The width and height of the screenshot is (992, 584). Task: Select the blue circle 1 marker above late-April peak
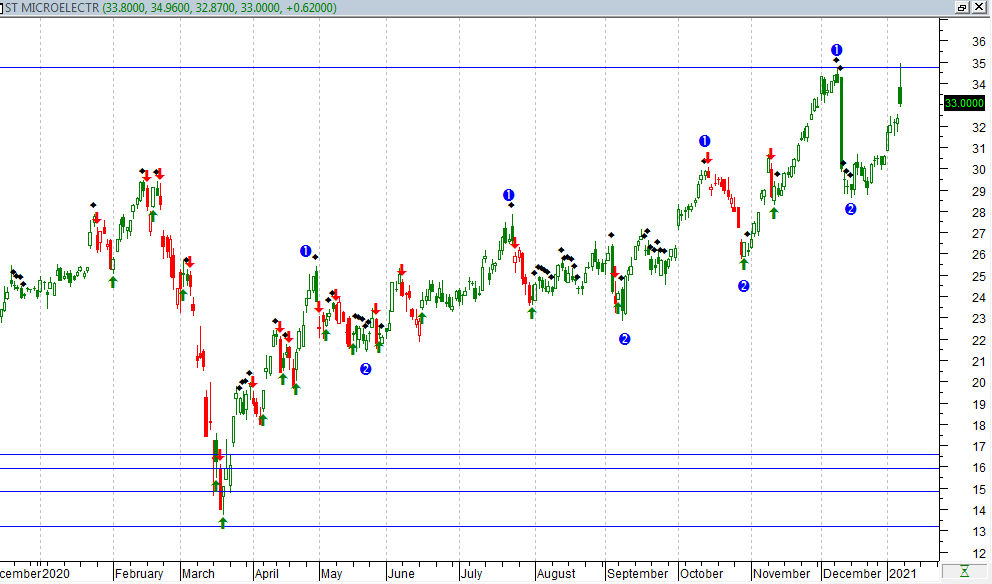click(306, 251)
